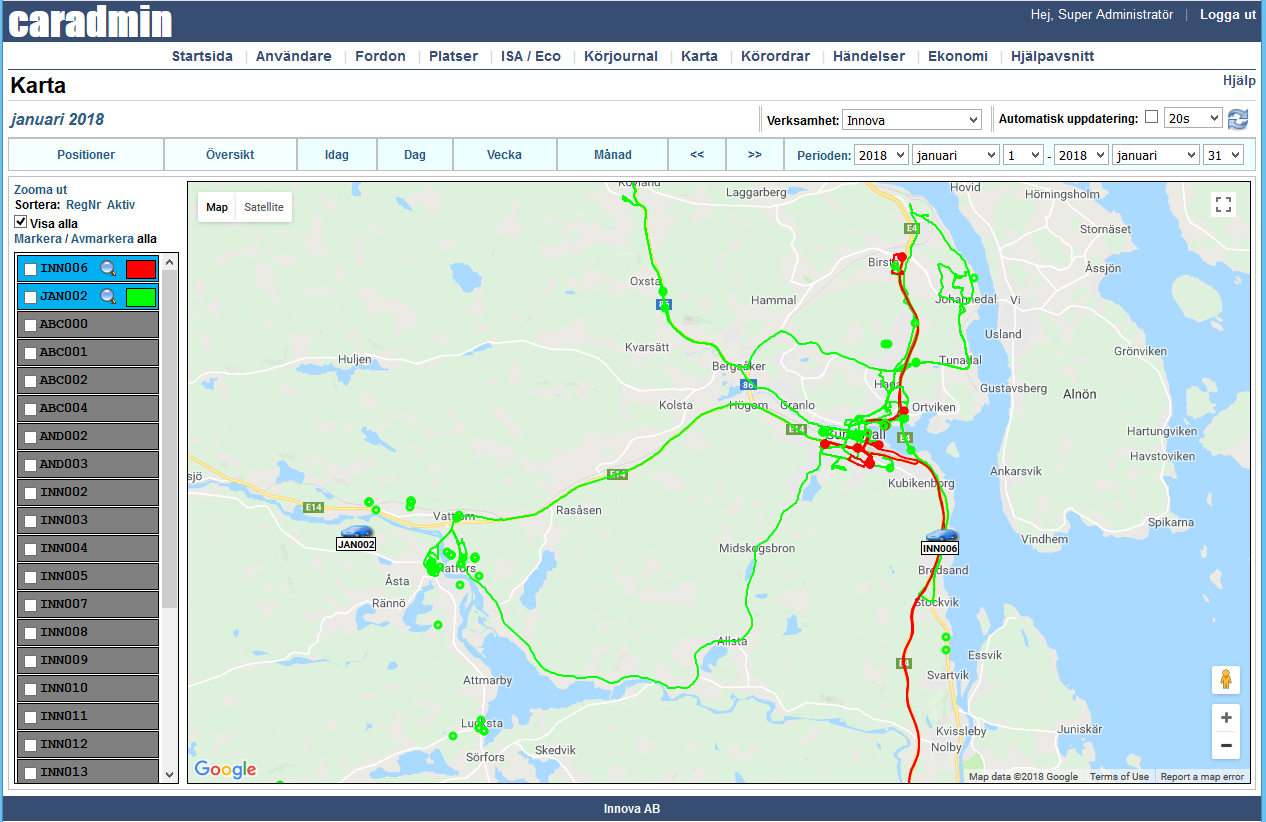
Task: Click the Vecka button
Action: point(505,155)
